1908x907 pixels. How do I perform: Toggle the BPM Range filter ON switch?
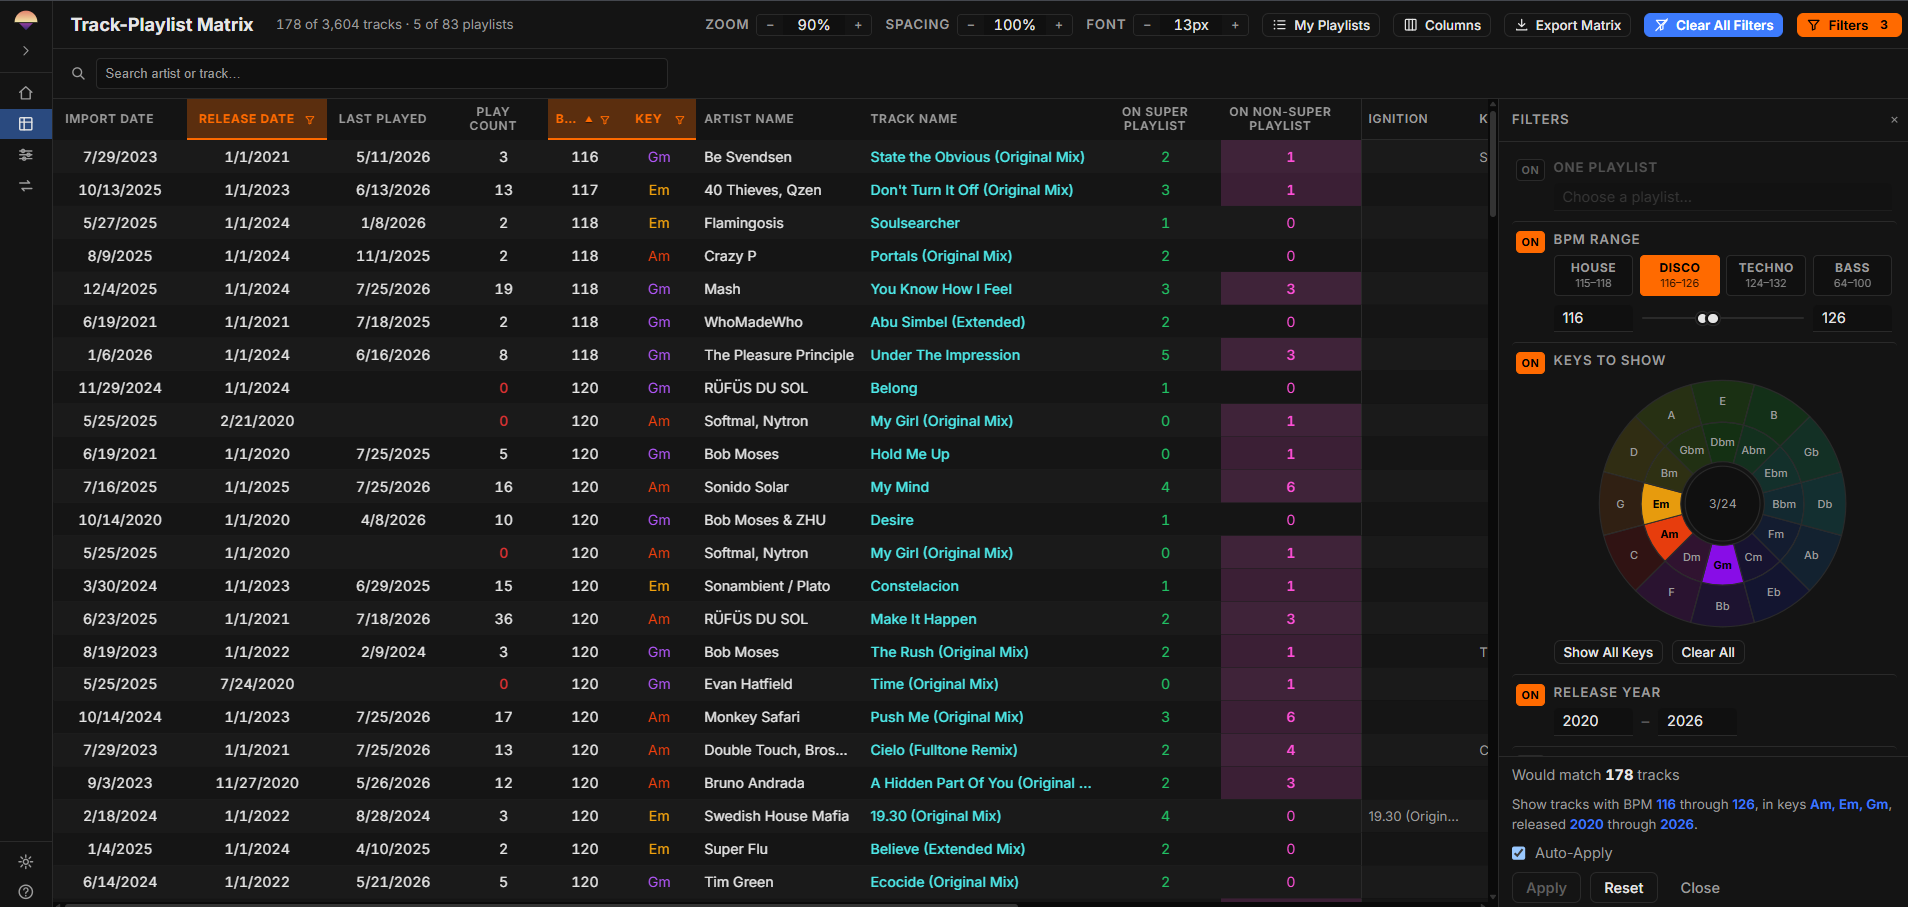1530,242
